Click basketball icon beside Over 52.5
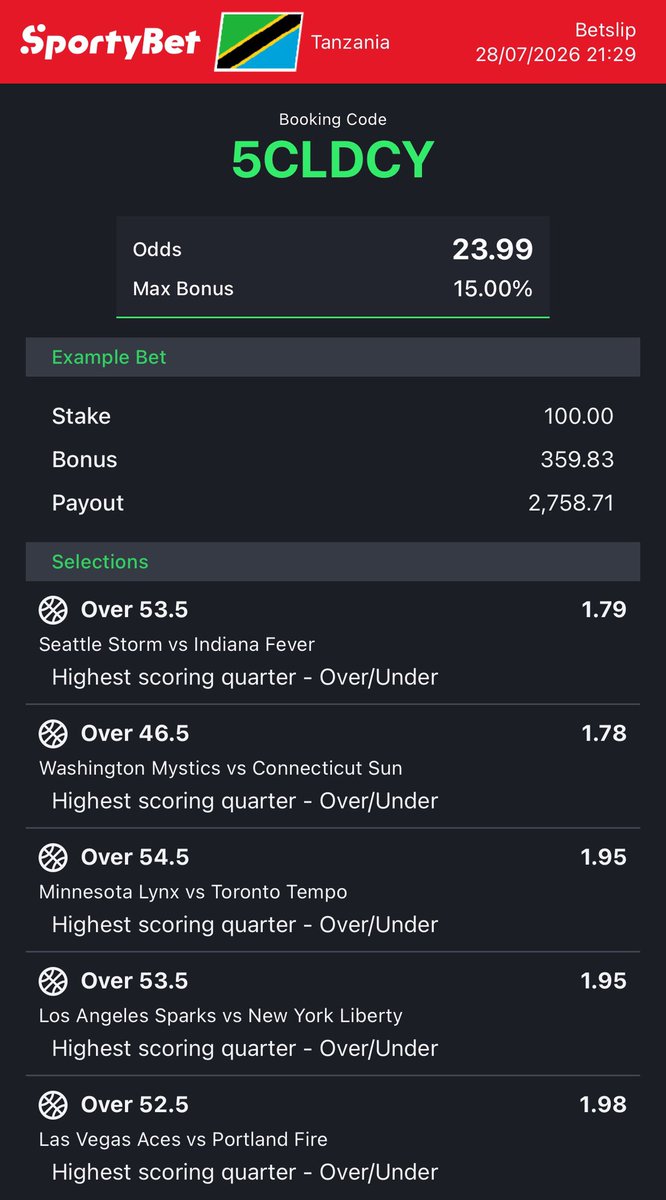This screenshot has height=1200, width=666. coord(52,1105)
